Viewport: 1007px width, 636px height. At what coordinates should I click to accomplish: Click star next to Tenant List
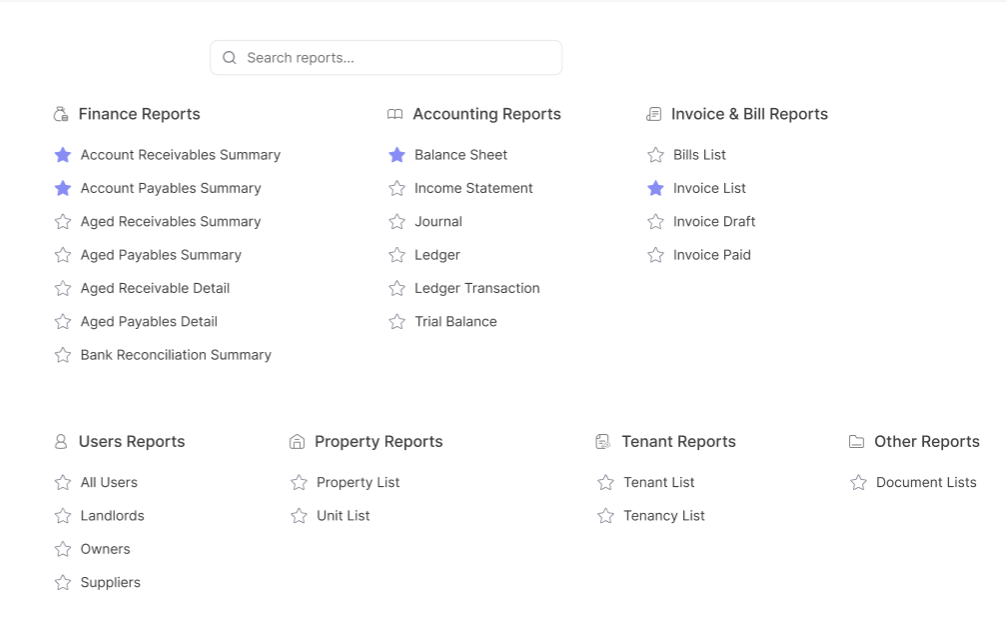click(x=606, y=483)
